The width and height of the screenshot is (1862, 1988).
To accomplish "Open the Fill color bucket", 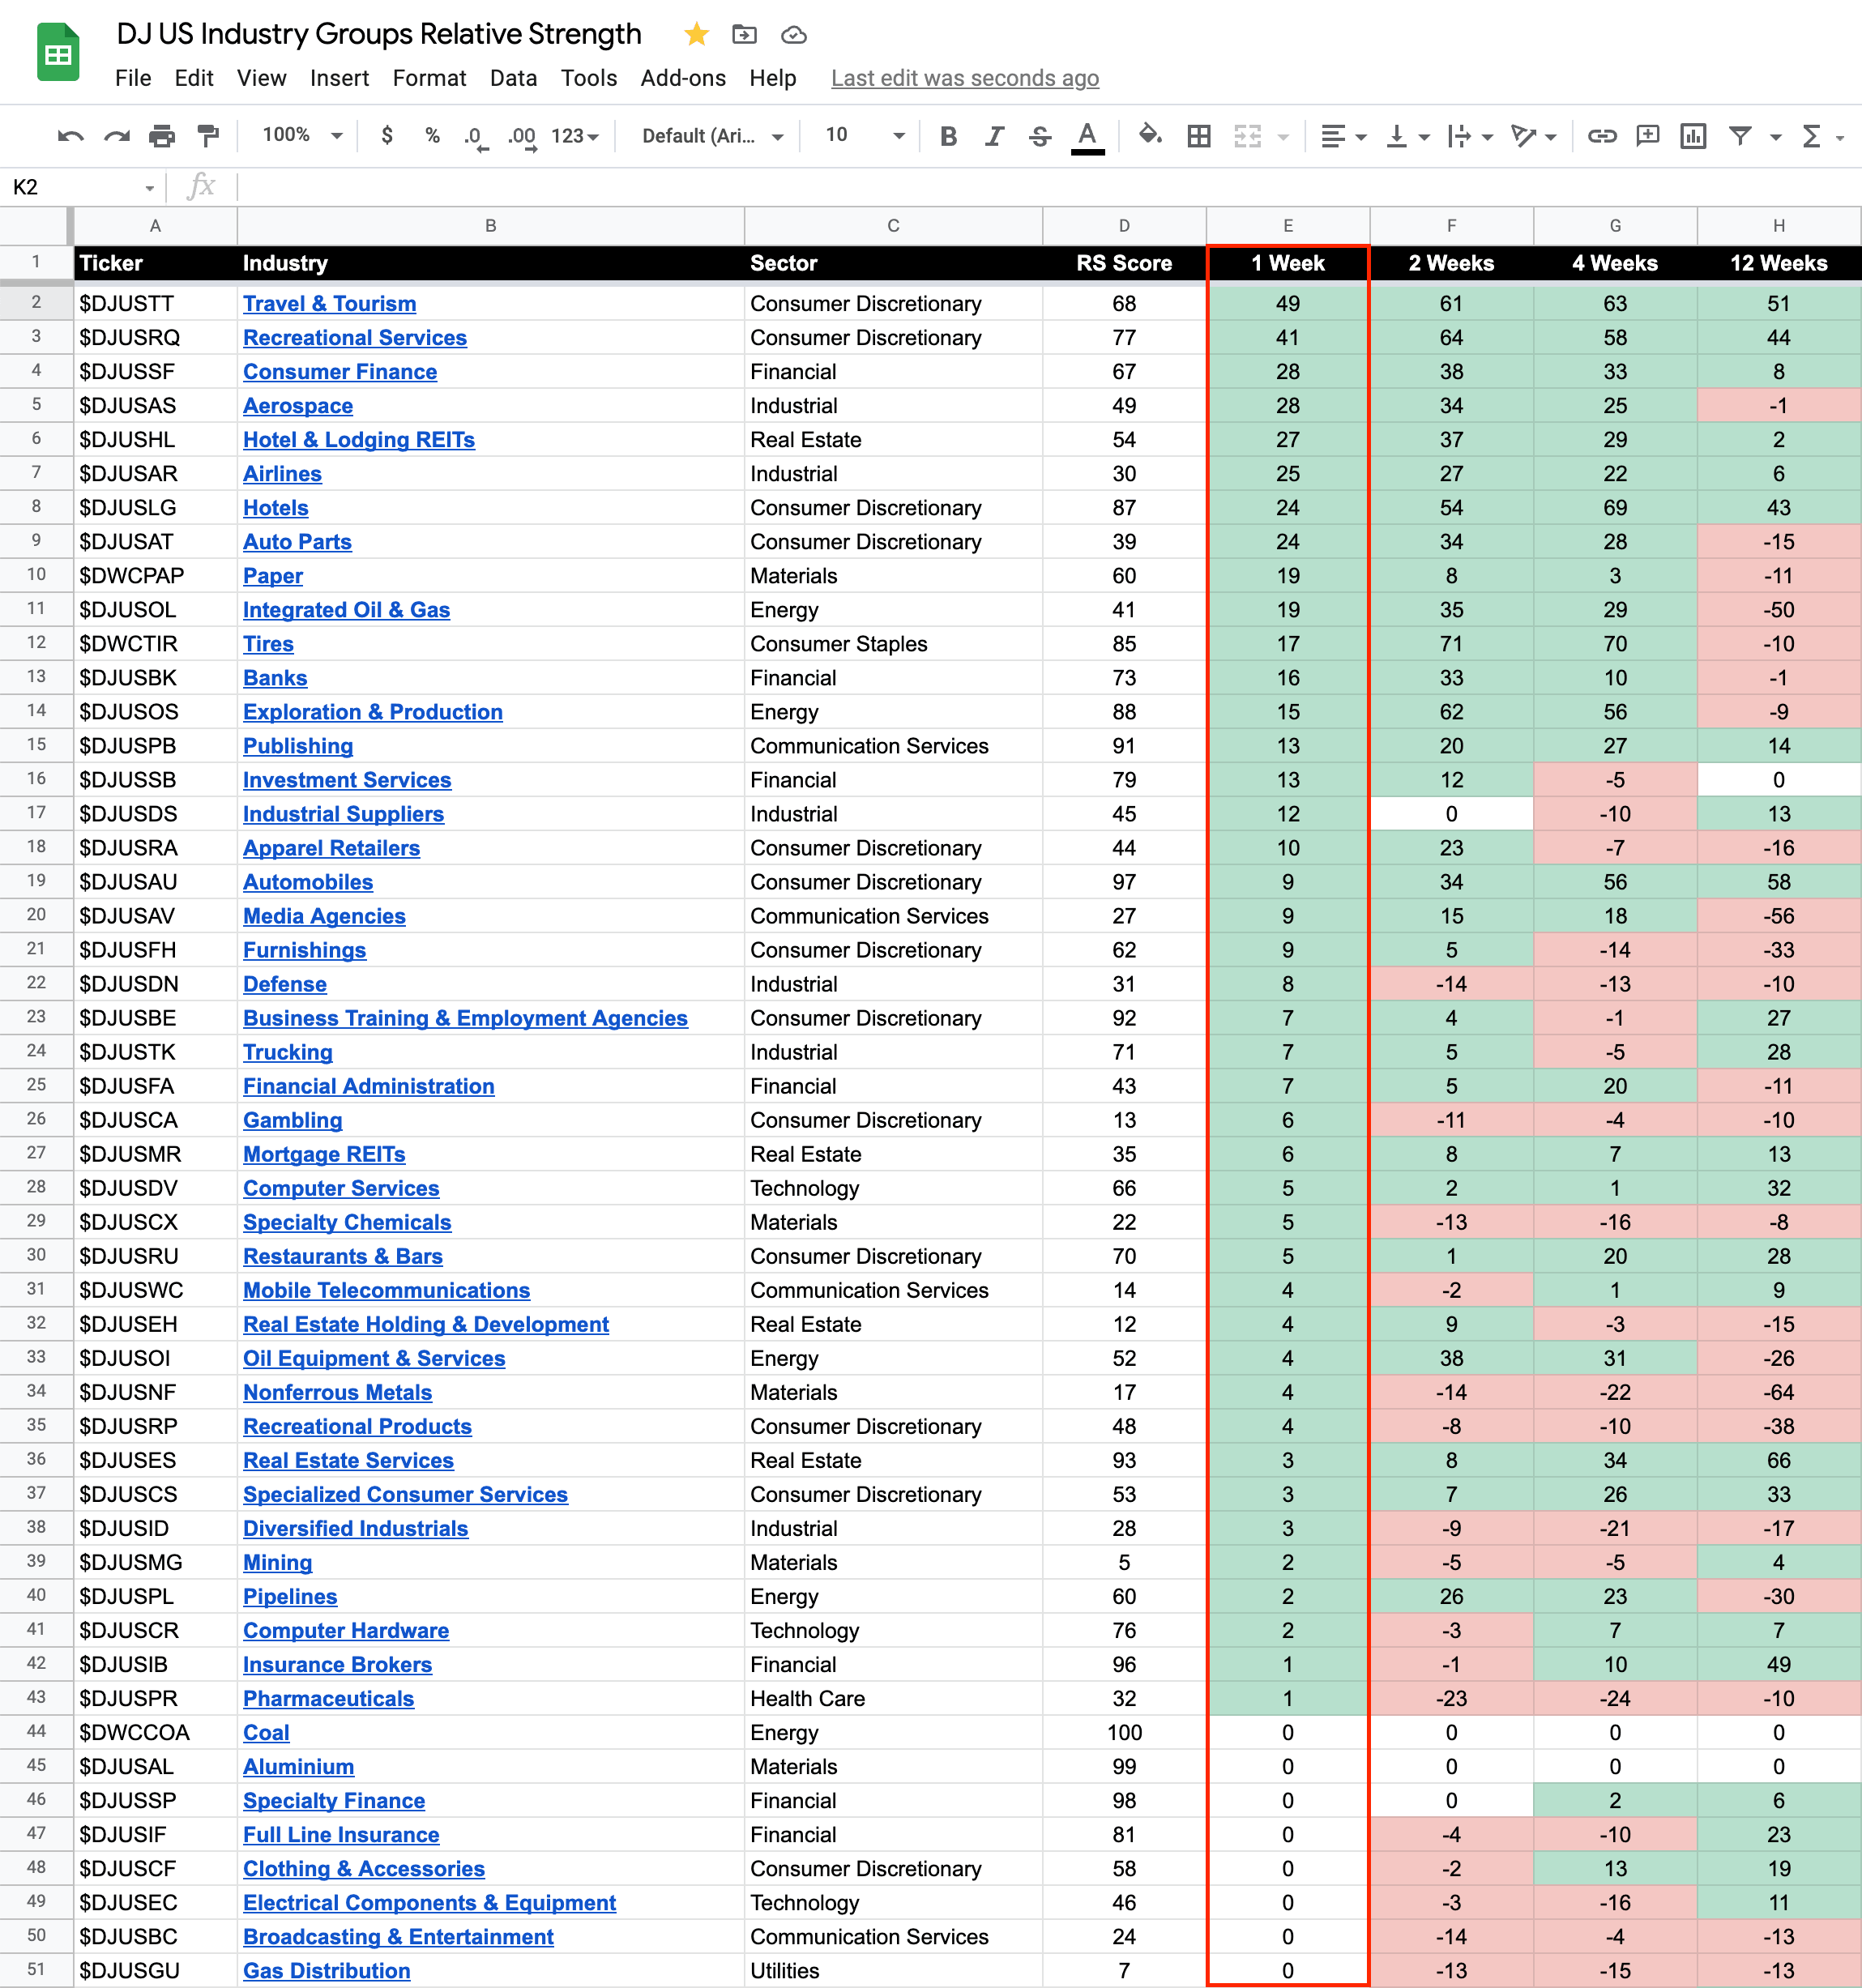I will (1150, 135).
